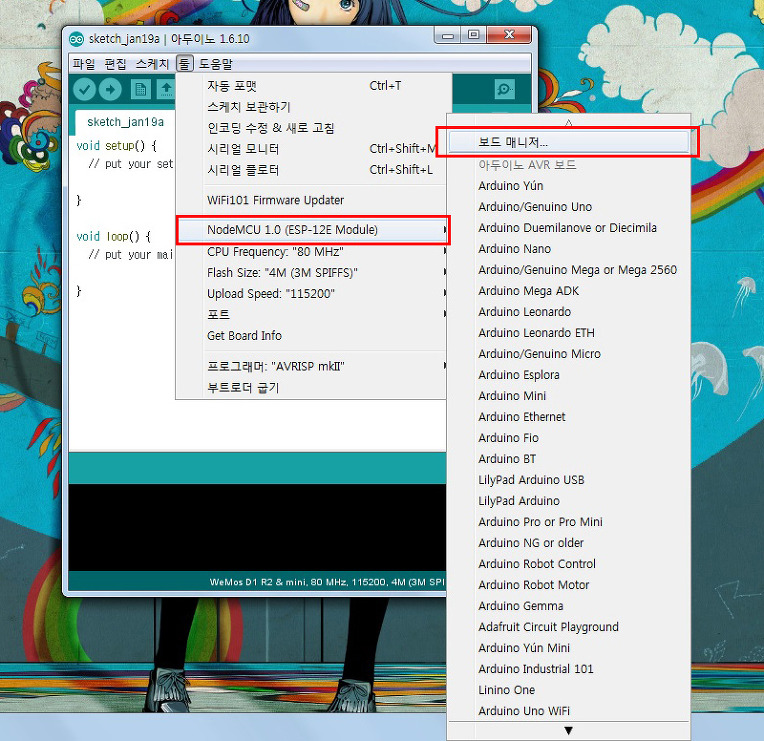Choose 부트로더 굽기 entry
This screenshot has width=764, height=741.
tap(311, 388)
